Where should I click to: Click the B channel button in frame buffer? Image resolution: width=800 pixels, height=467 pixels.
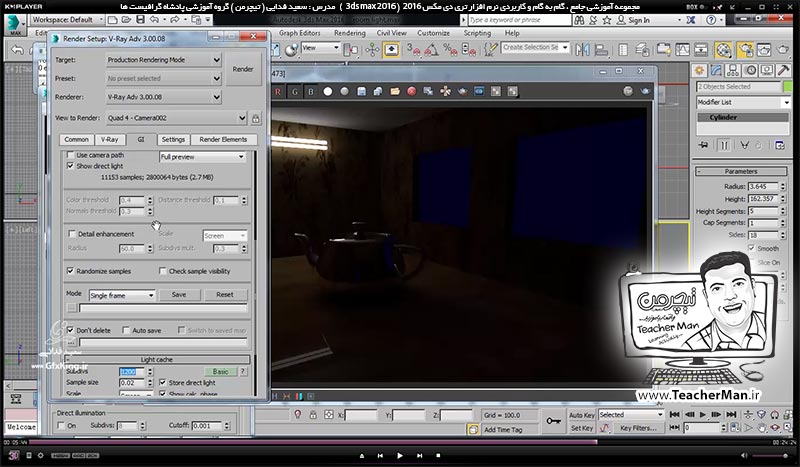[311, 92]
